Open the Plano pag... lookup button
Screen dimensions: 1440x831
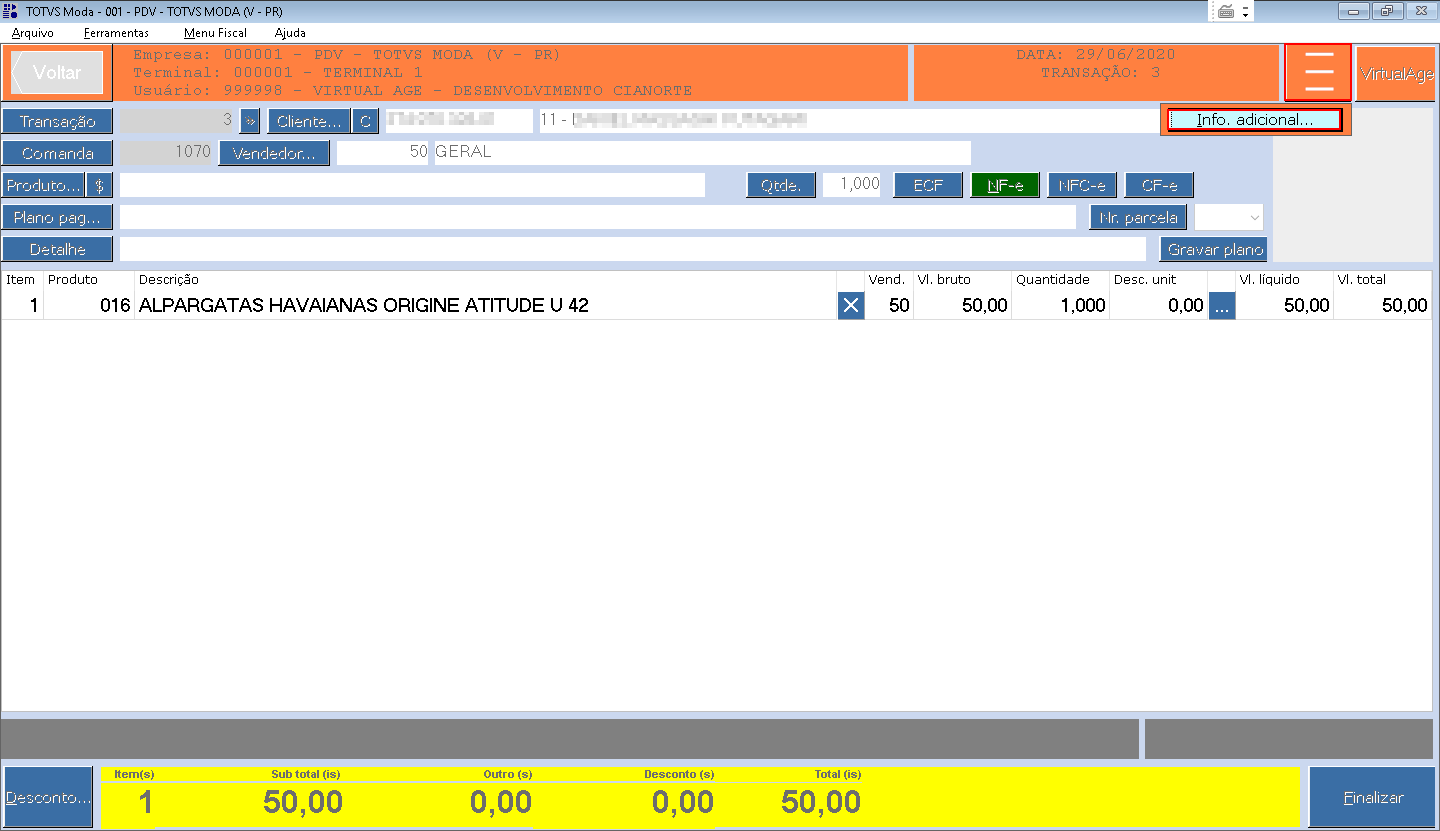coord(58,218)
